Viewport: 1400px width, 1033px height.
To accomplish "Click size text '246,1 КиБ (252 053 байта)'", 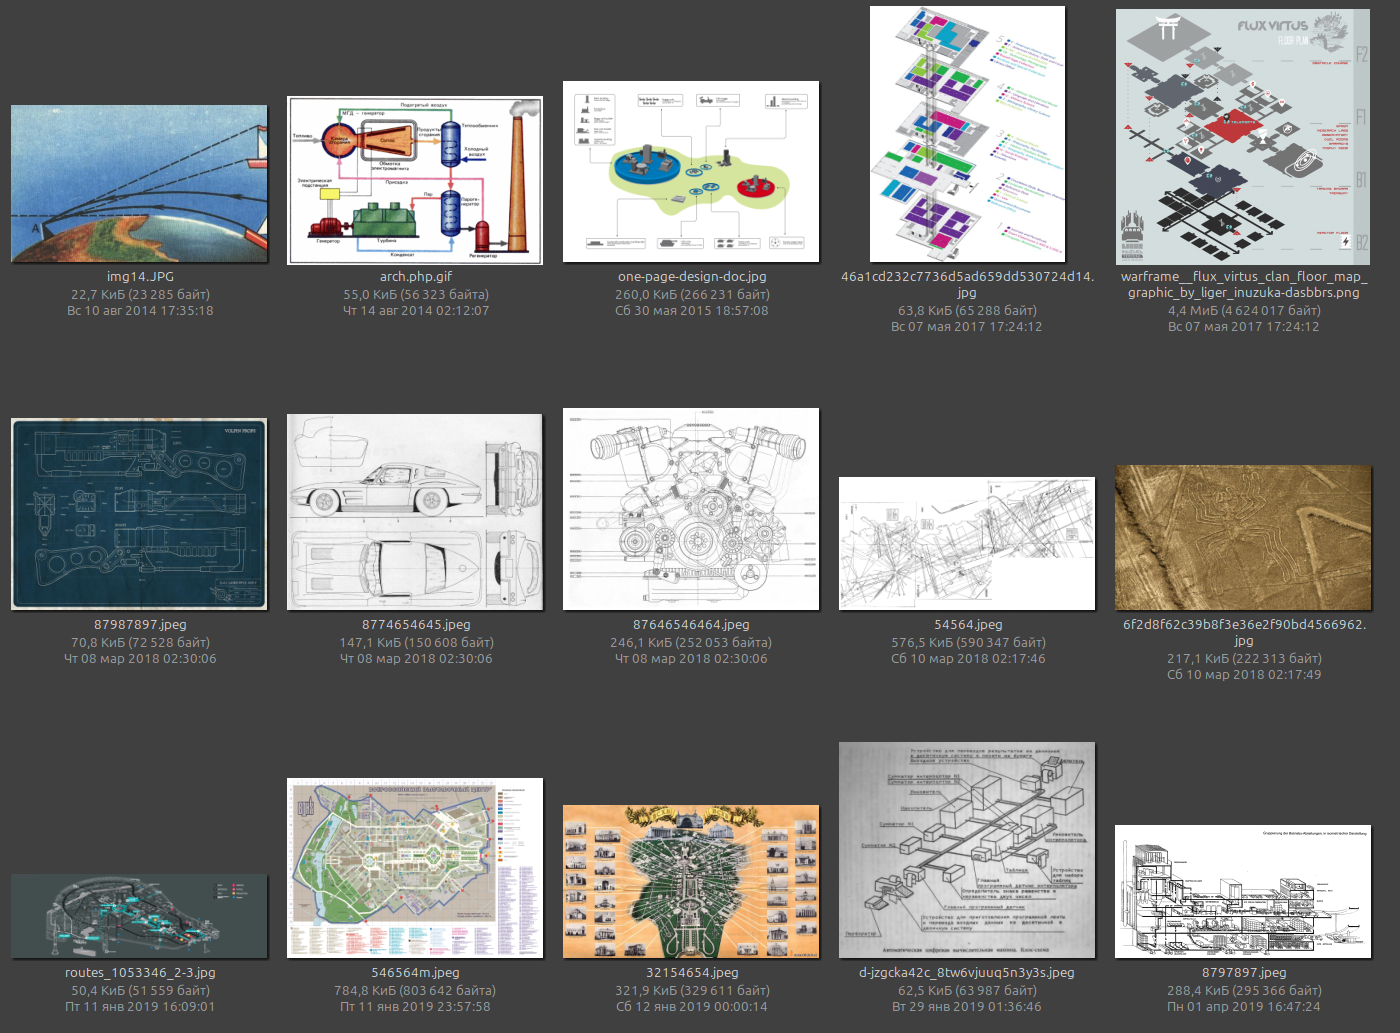I will coord(691,643).
